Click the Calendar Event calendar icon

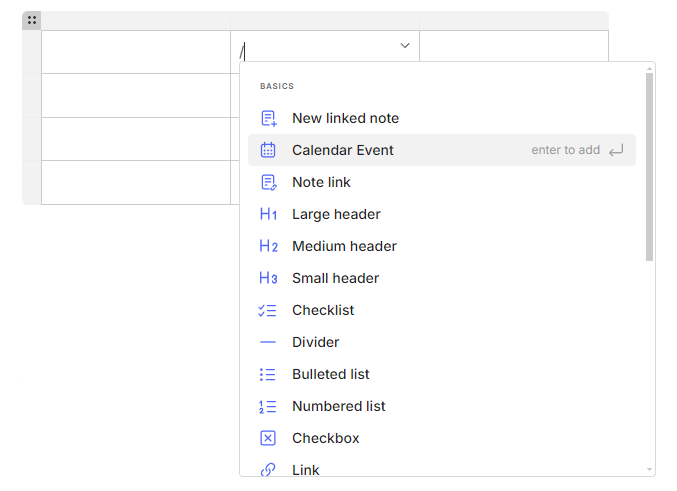(x=268, y=150)
